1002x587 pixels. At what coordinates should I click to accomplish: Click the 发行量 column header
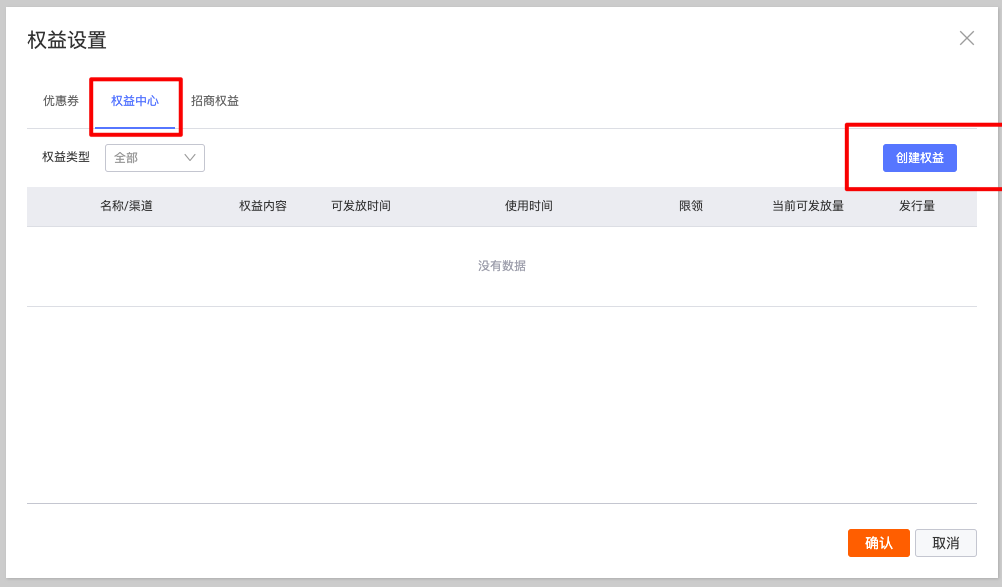click(917, 206)
